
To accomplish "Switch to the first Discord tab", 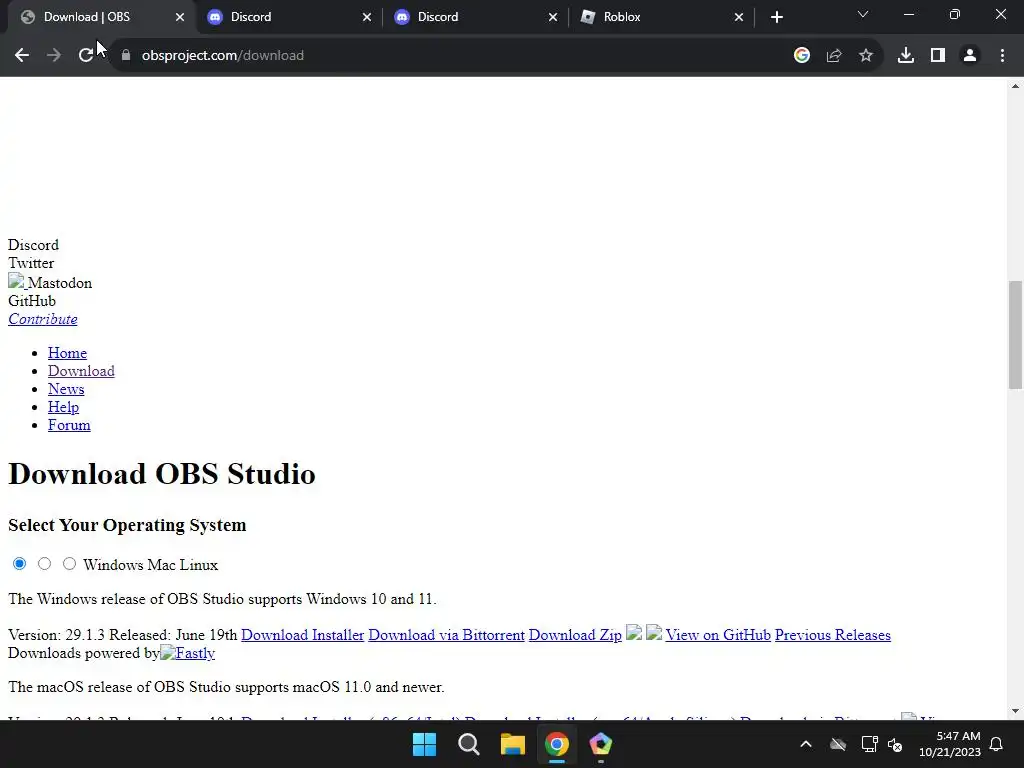I will (x=288, y=17).
